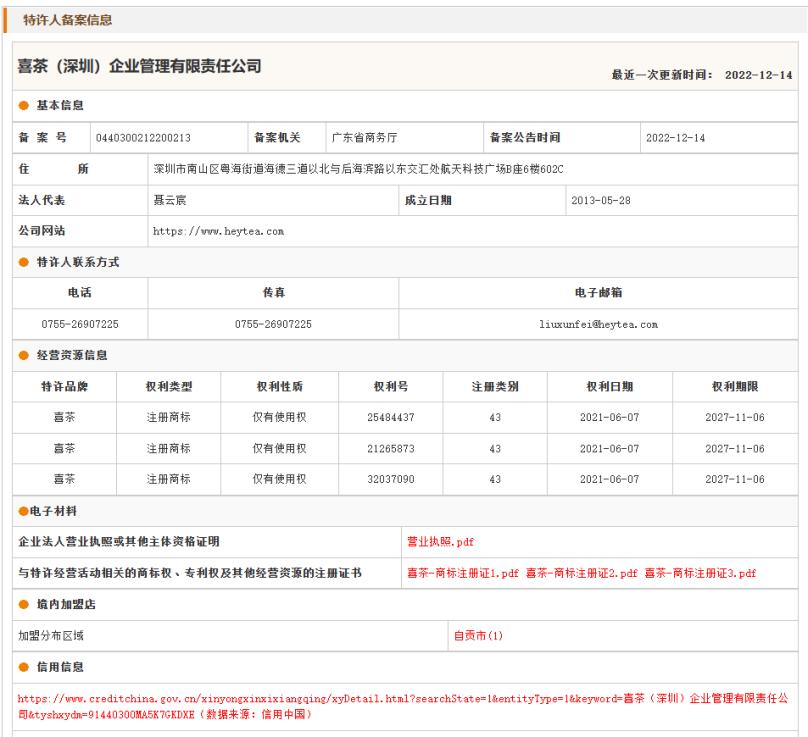Click the 经营资源信息 section header
This screenshot has height=737, width=808.
72,355
